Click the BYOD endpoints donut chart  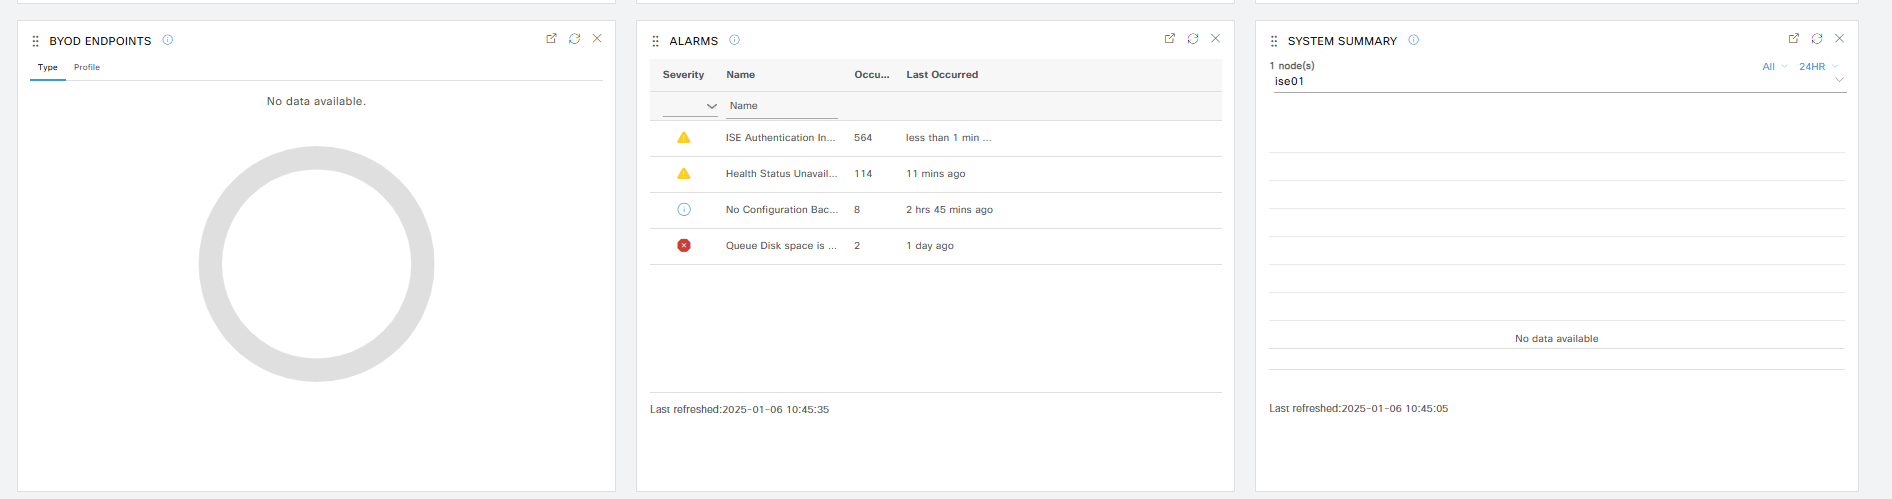(316, 264)
